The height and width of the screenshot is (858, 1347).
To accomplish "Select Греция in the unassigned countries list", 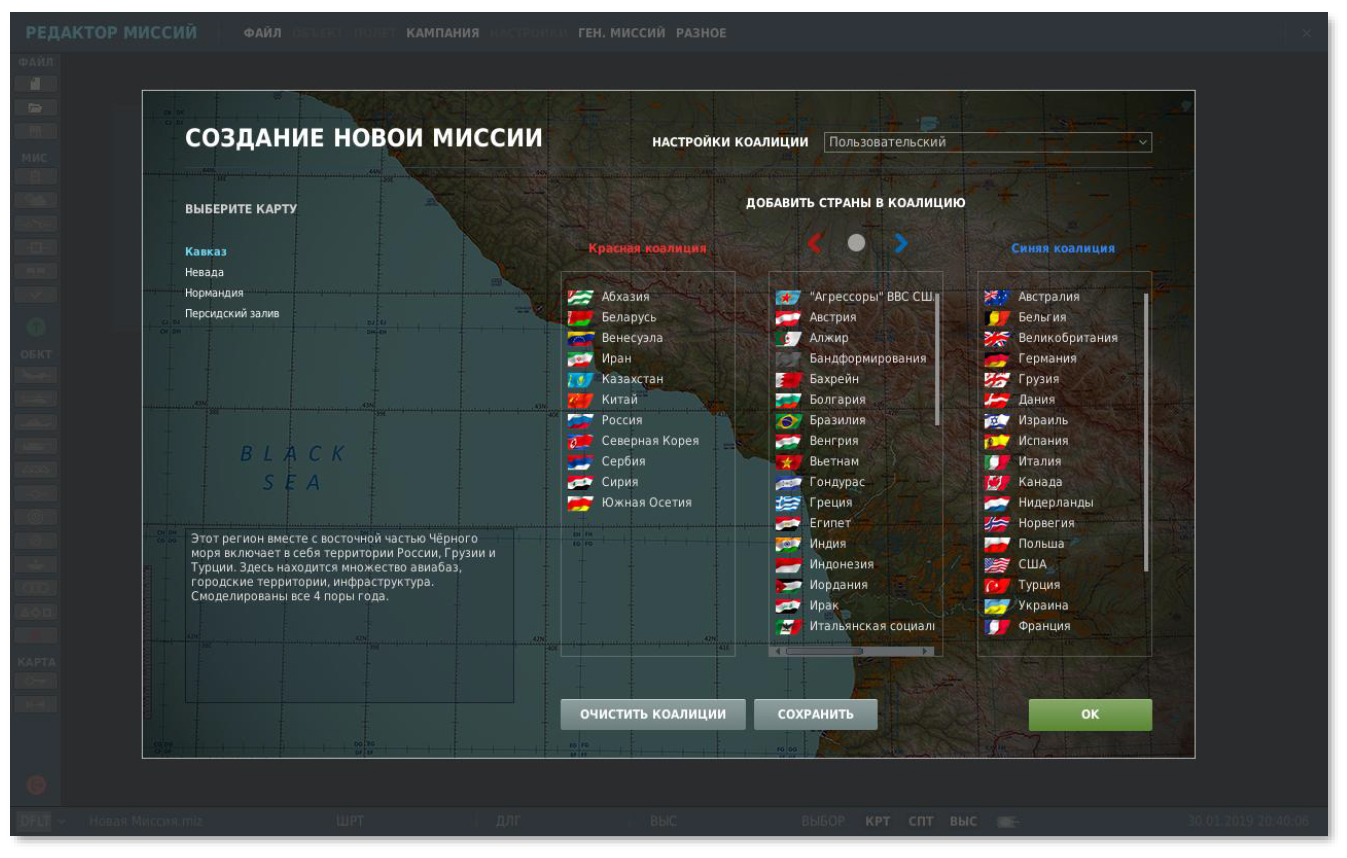I will point(830,503).
